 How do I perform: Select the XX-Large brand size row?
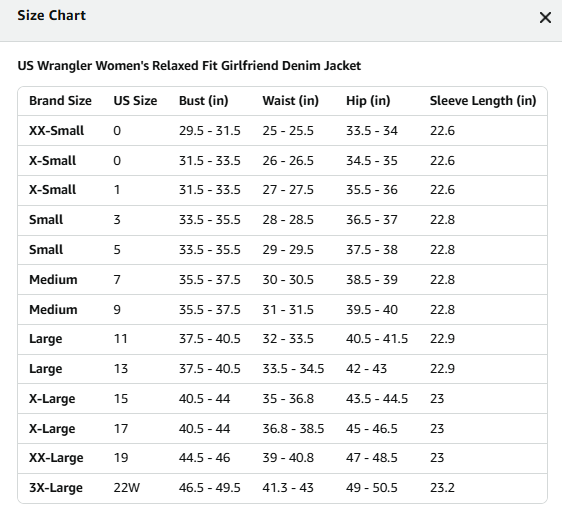pyautogui.click(x=282, y=458)
